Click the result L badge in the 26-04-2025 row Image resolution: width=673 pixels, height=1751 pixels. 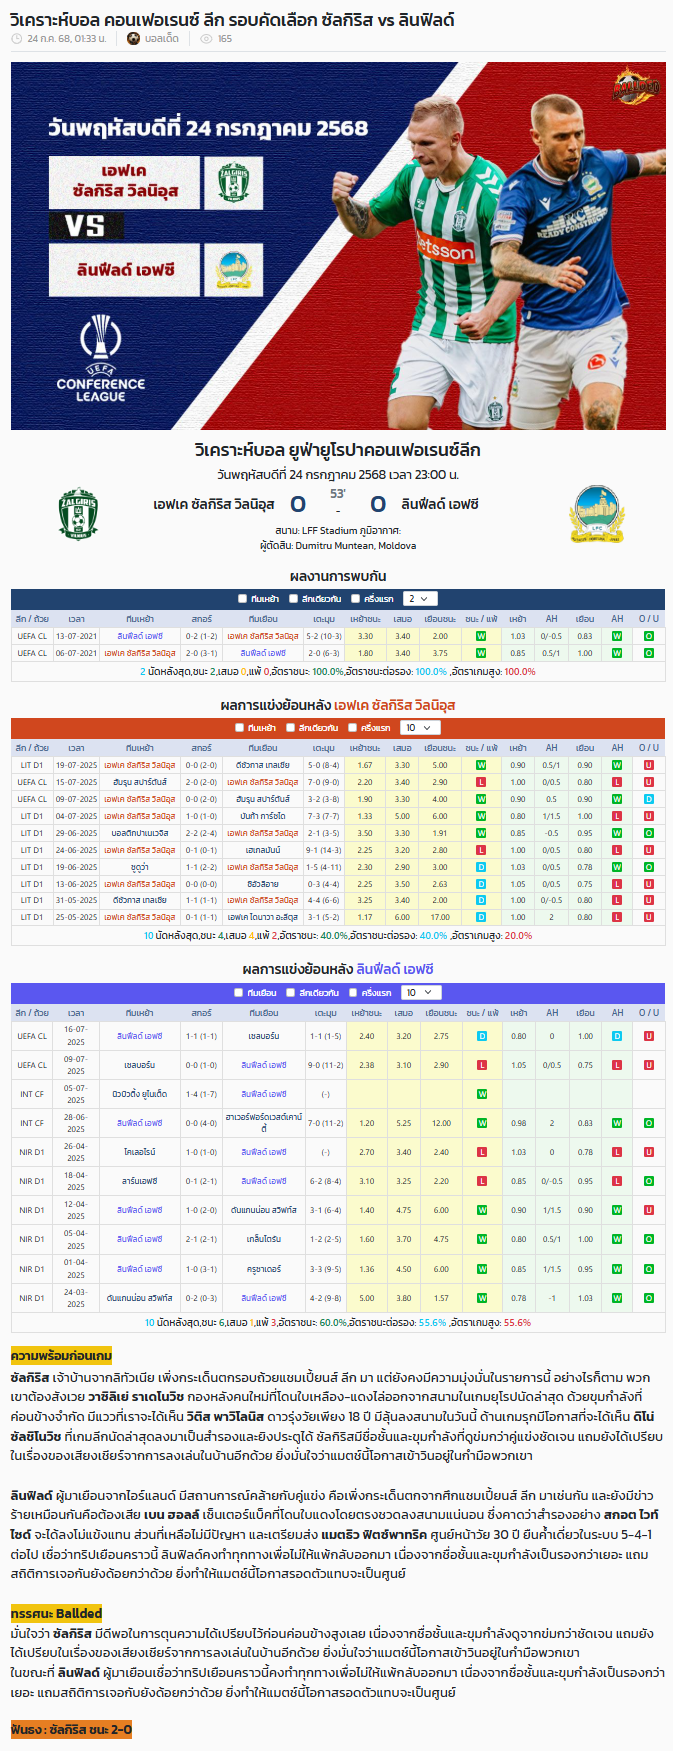(481, 1152)
